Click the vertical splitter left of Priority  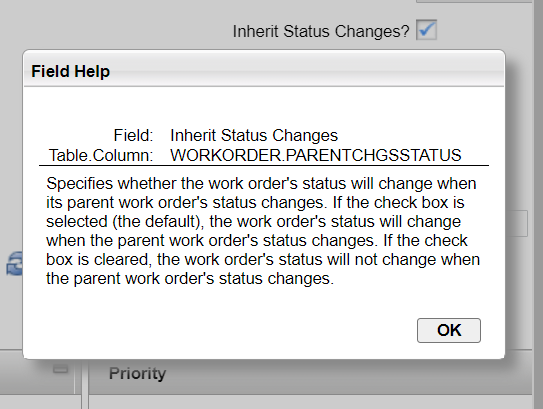85,380
